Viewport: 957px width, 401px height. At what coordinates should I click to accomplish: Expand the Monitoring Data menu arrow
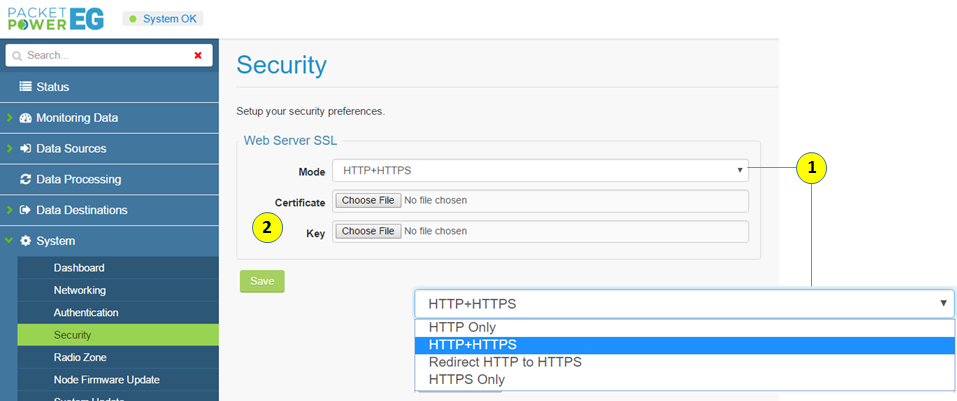pos(9,118)
